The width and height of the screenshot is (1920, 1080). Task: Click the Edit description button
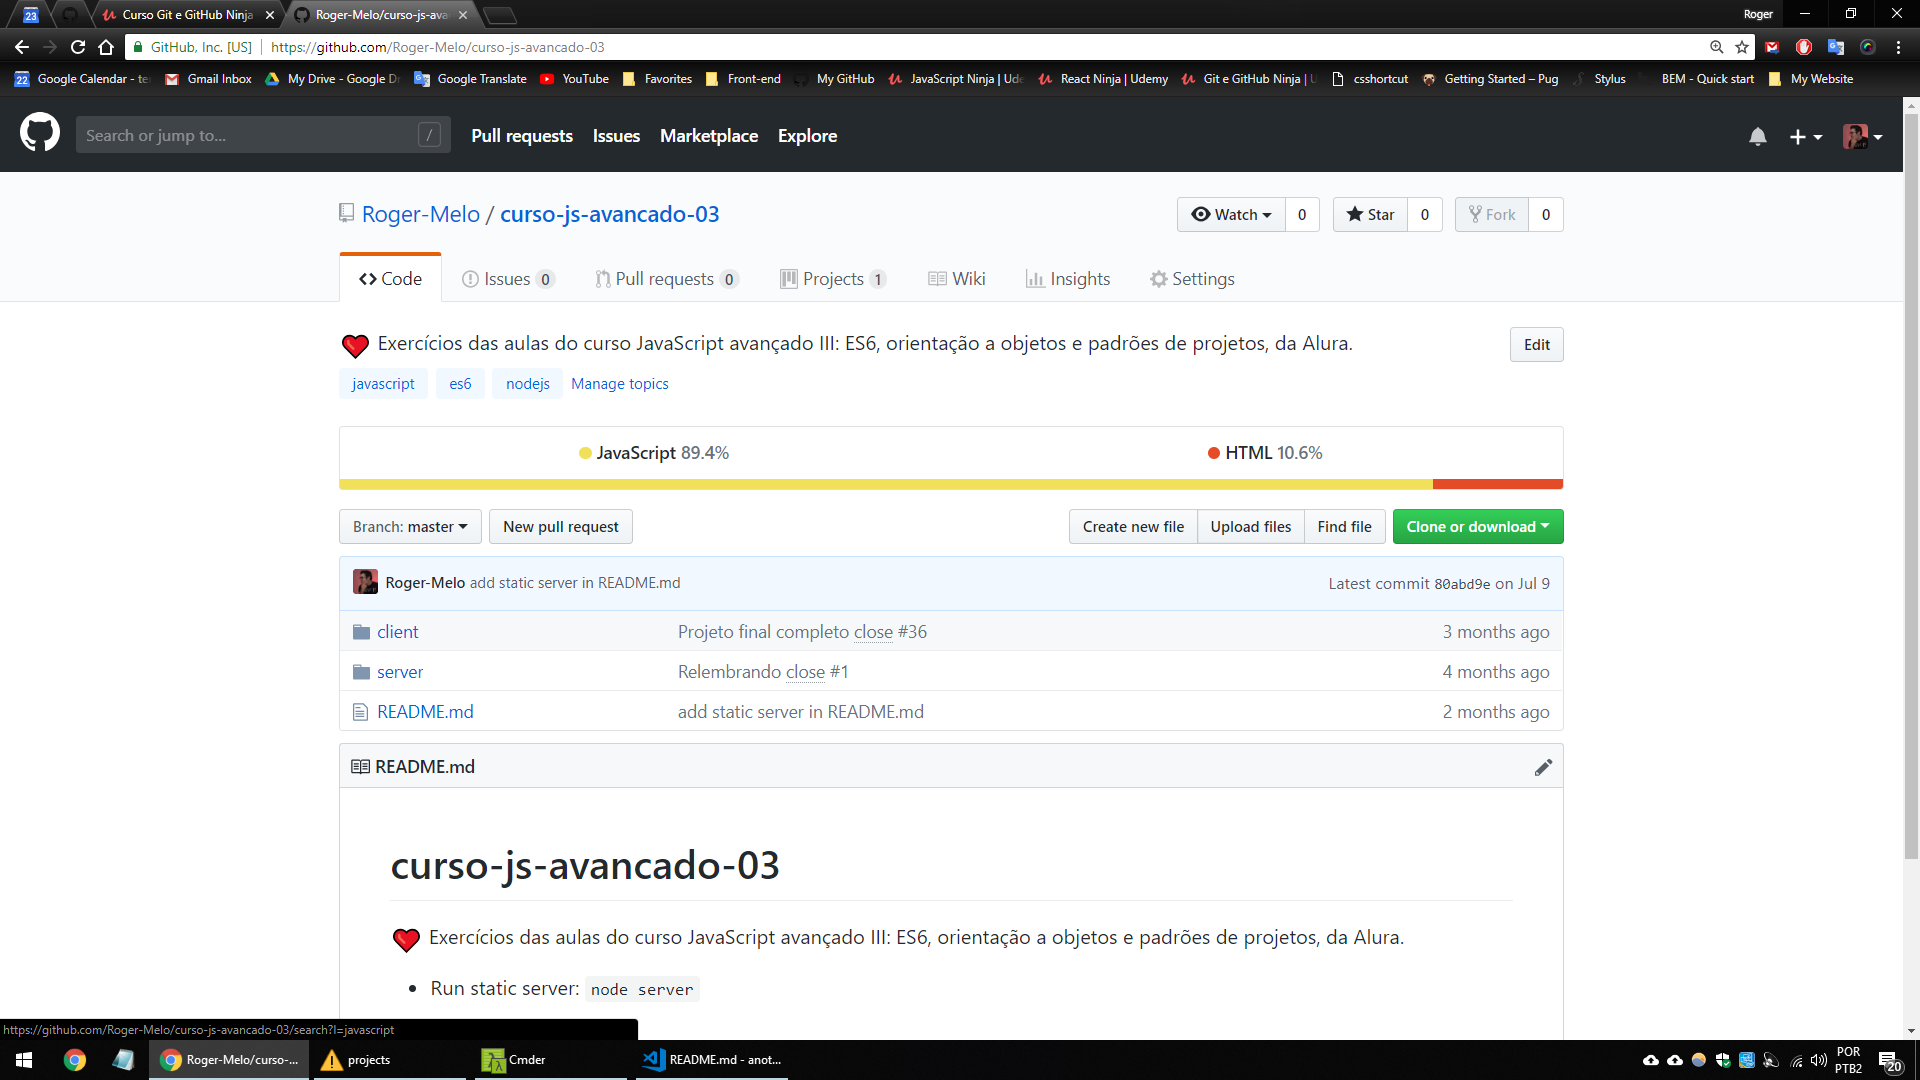1536,345
